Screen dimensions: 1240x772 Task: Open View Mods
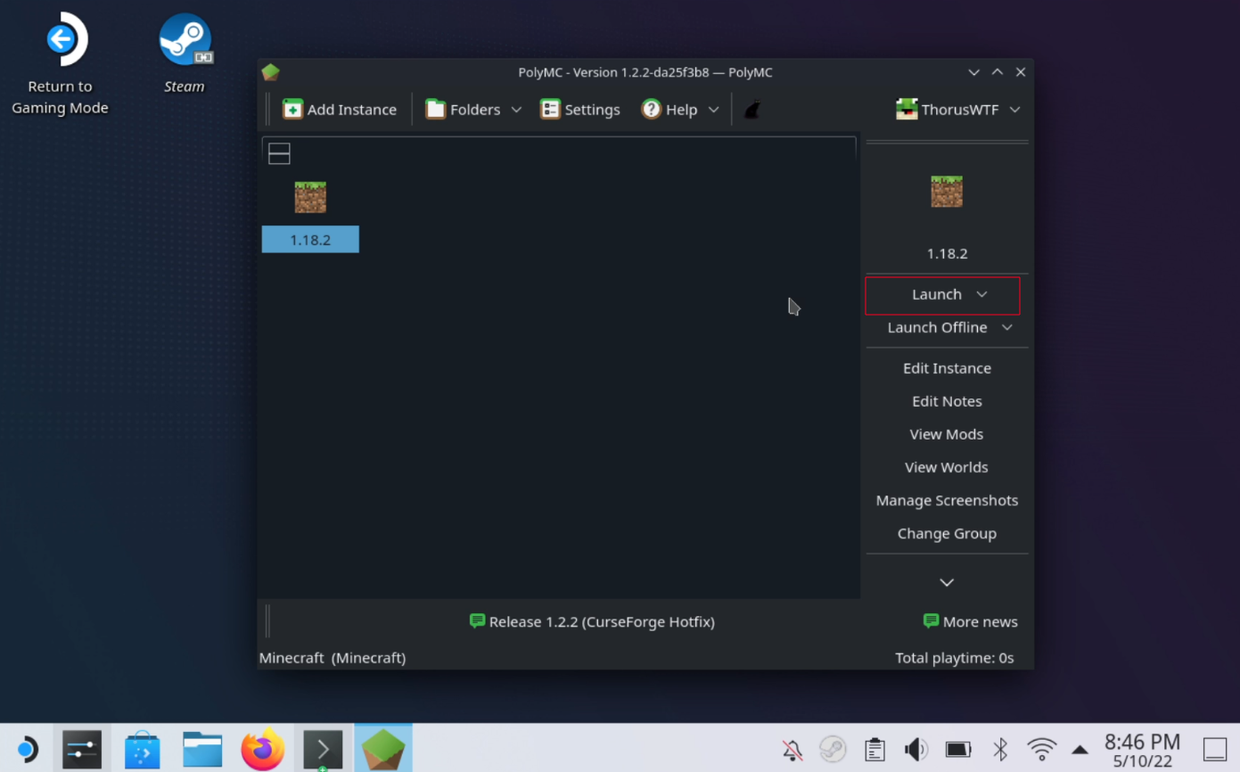pyautogui.click(x=947, y=434)
